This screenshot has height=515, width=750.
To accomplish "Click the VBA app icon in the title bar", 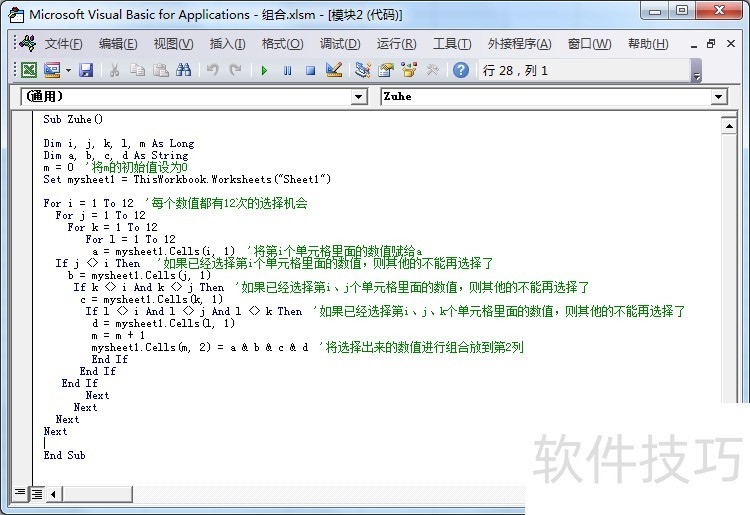I will [17, 15].
